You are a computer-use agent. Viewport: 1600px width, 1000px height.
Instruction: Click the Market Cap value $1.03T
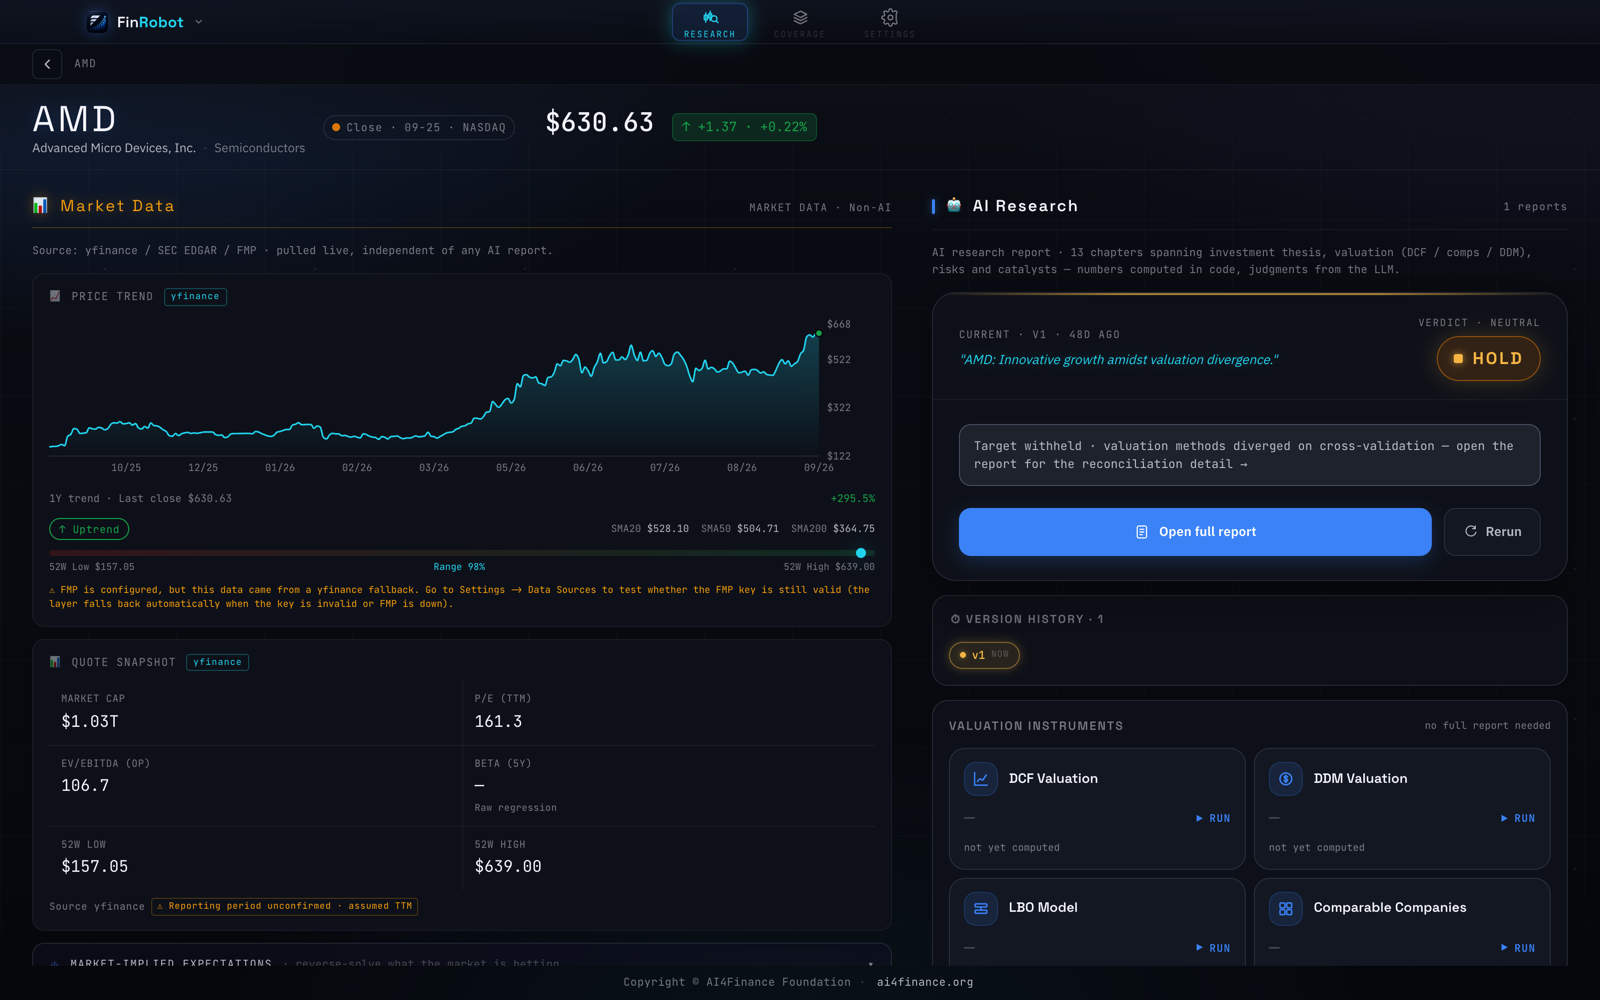pyautogui.click(x=90, y=721)
